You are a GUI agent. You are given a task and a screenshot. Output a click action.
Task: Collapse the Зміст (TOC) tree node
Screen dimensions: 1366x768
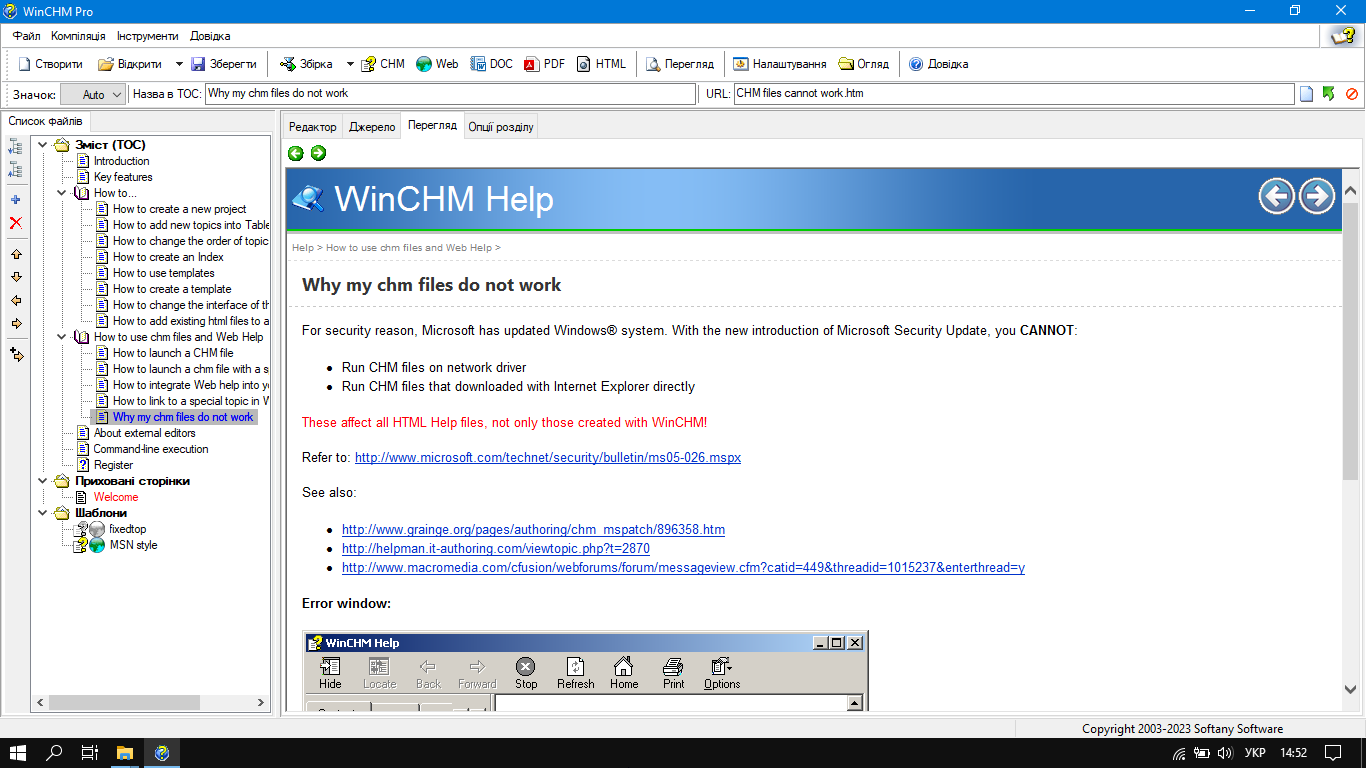[x=43, y=145]
